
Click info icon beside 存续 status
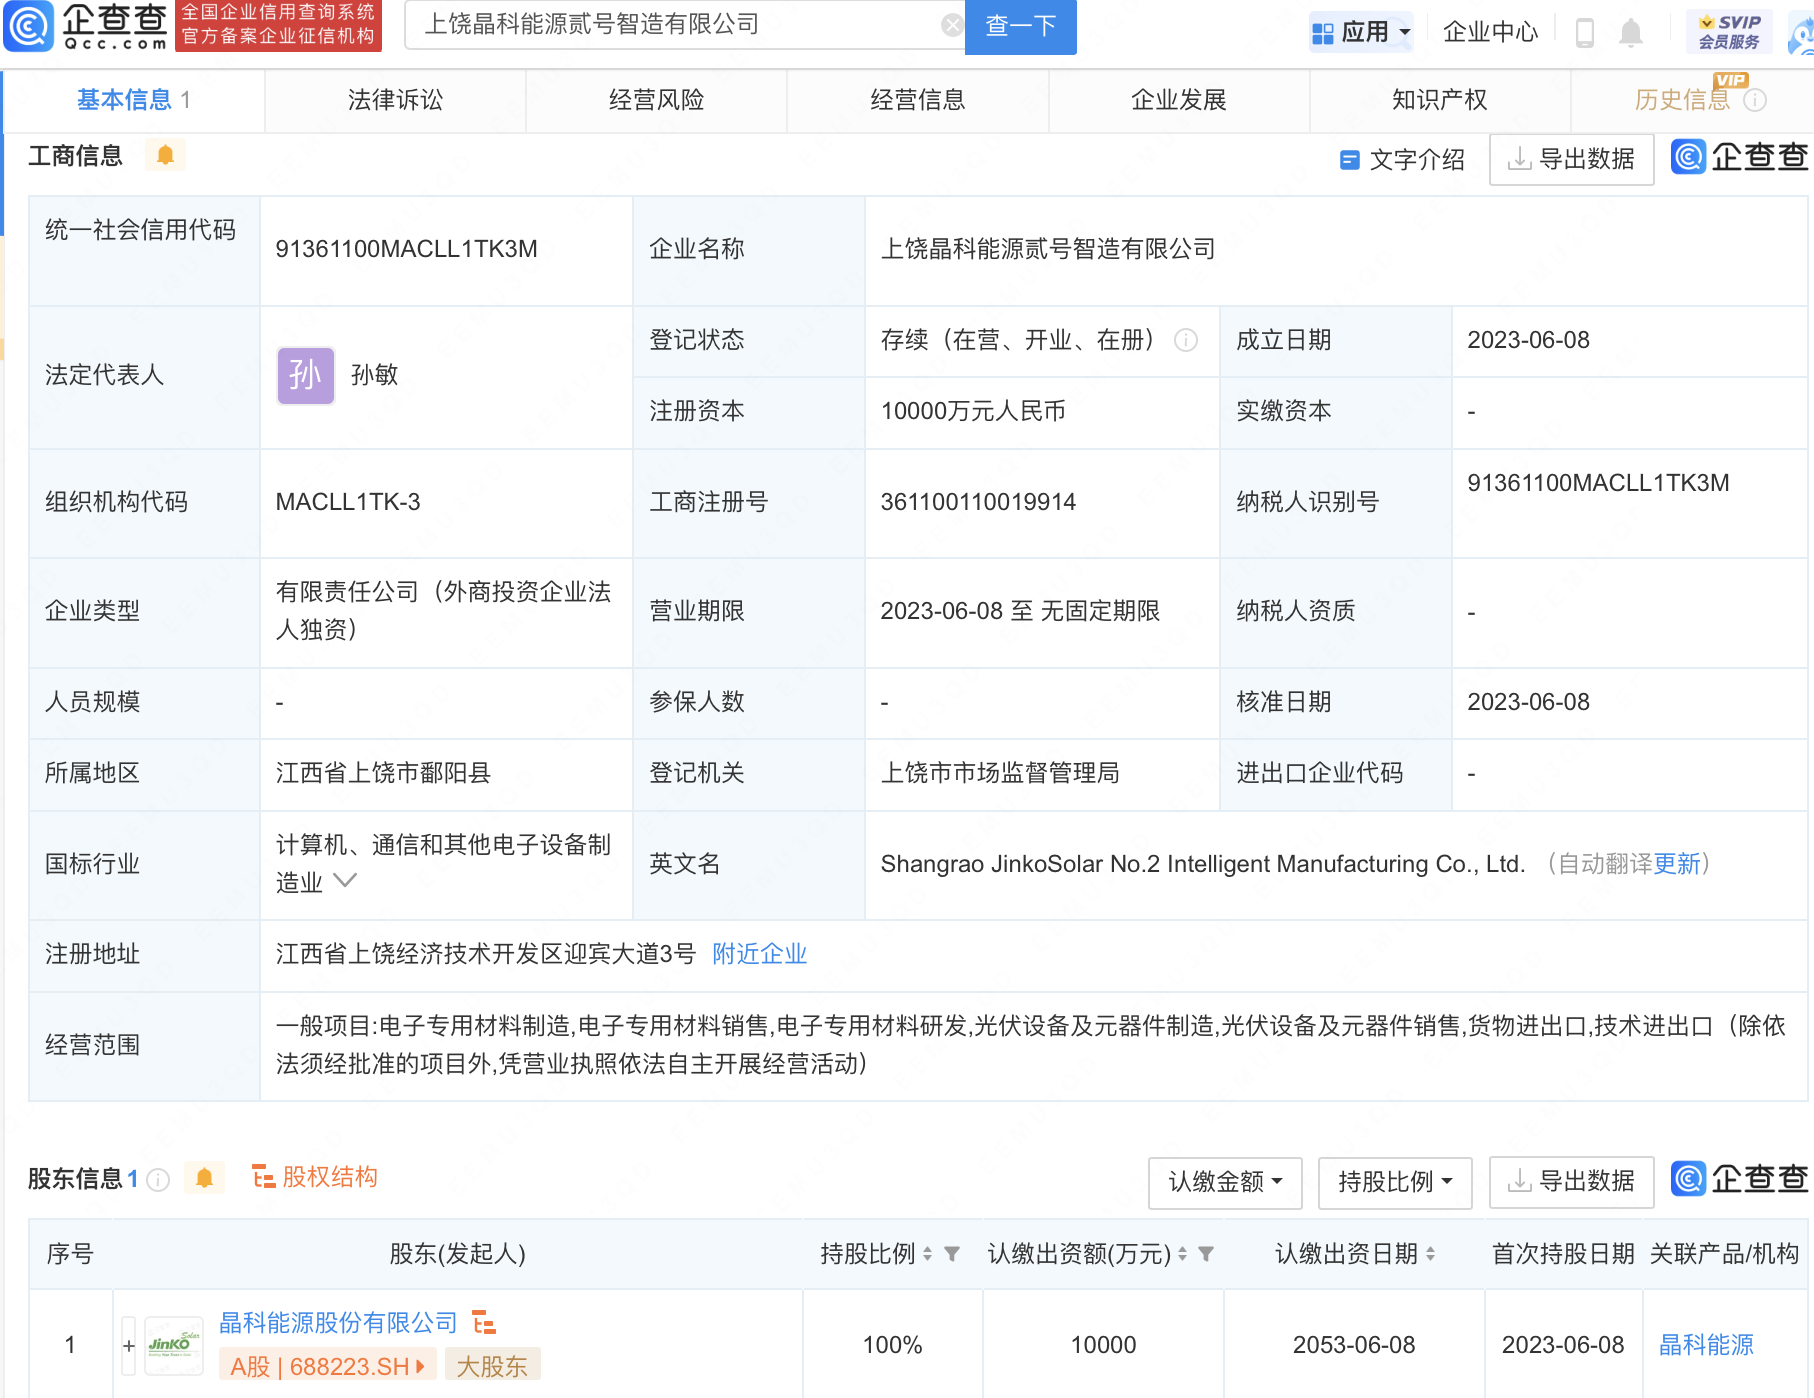click(x=1186, y=340)
